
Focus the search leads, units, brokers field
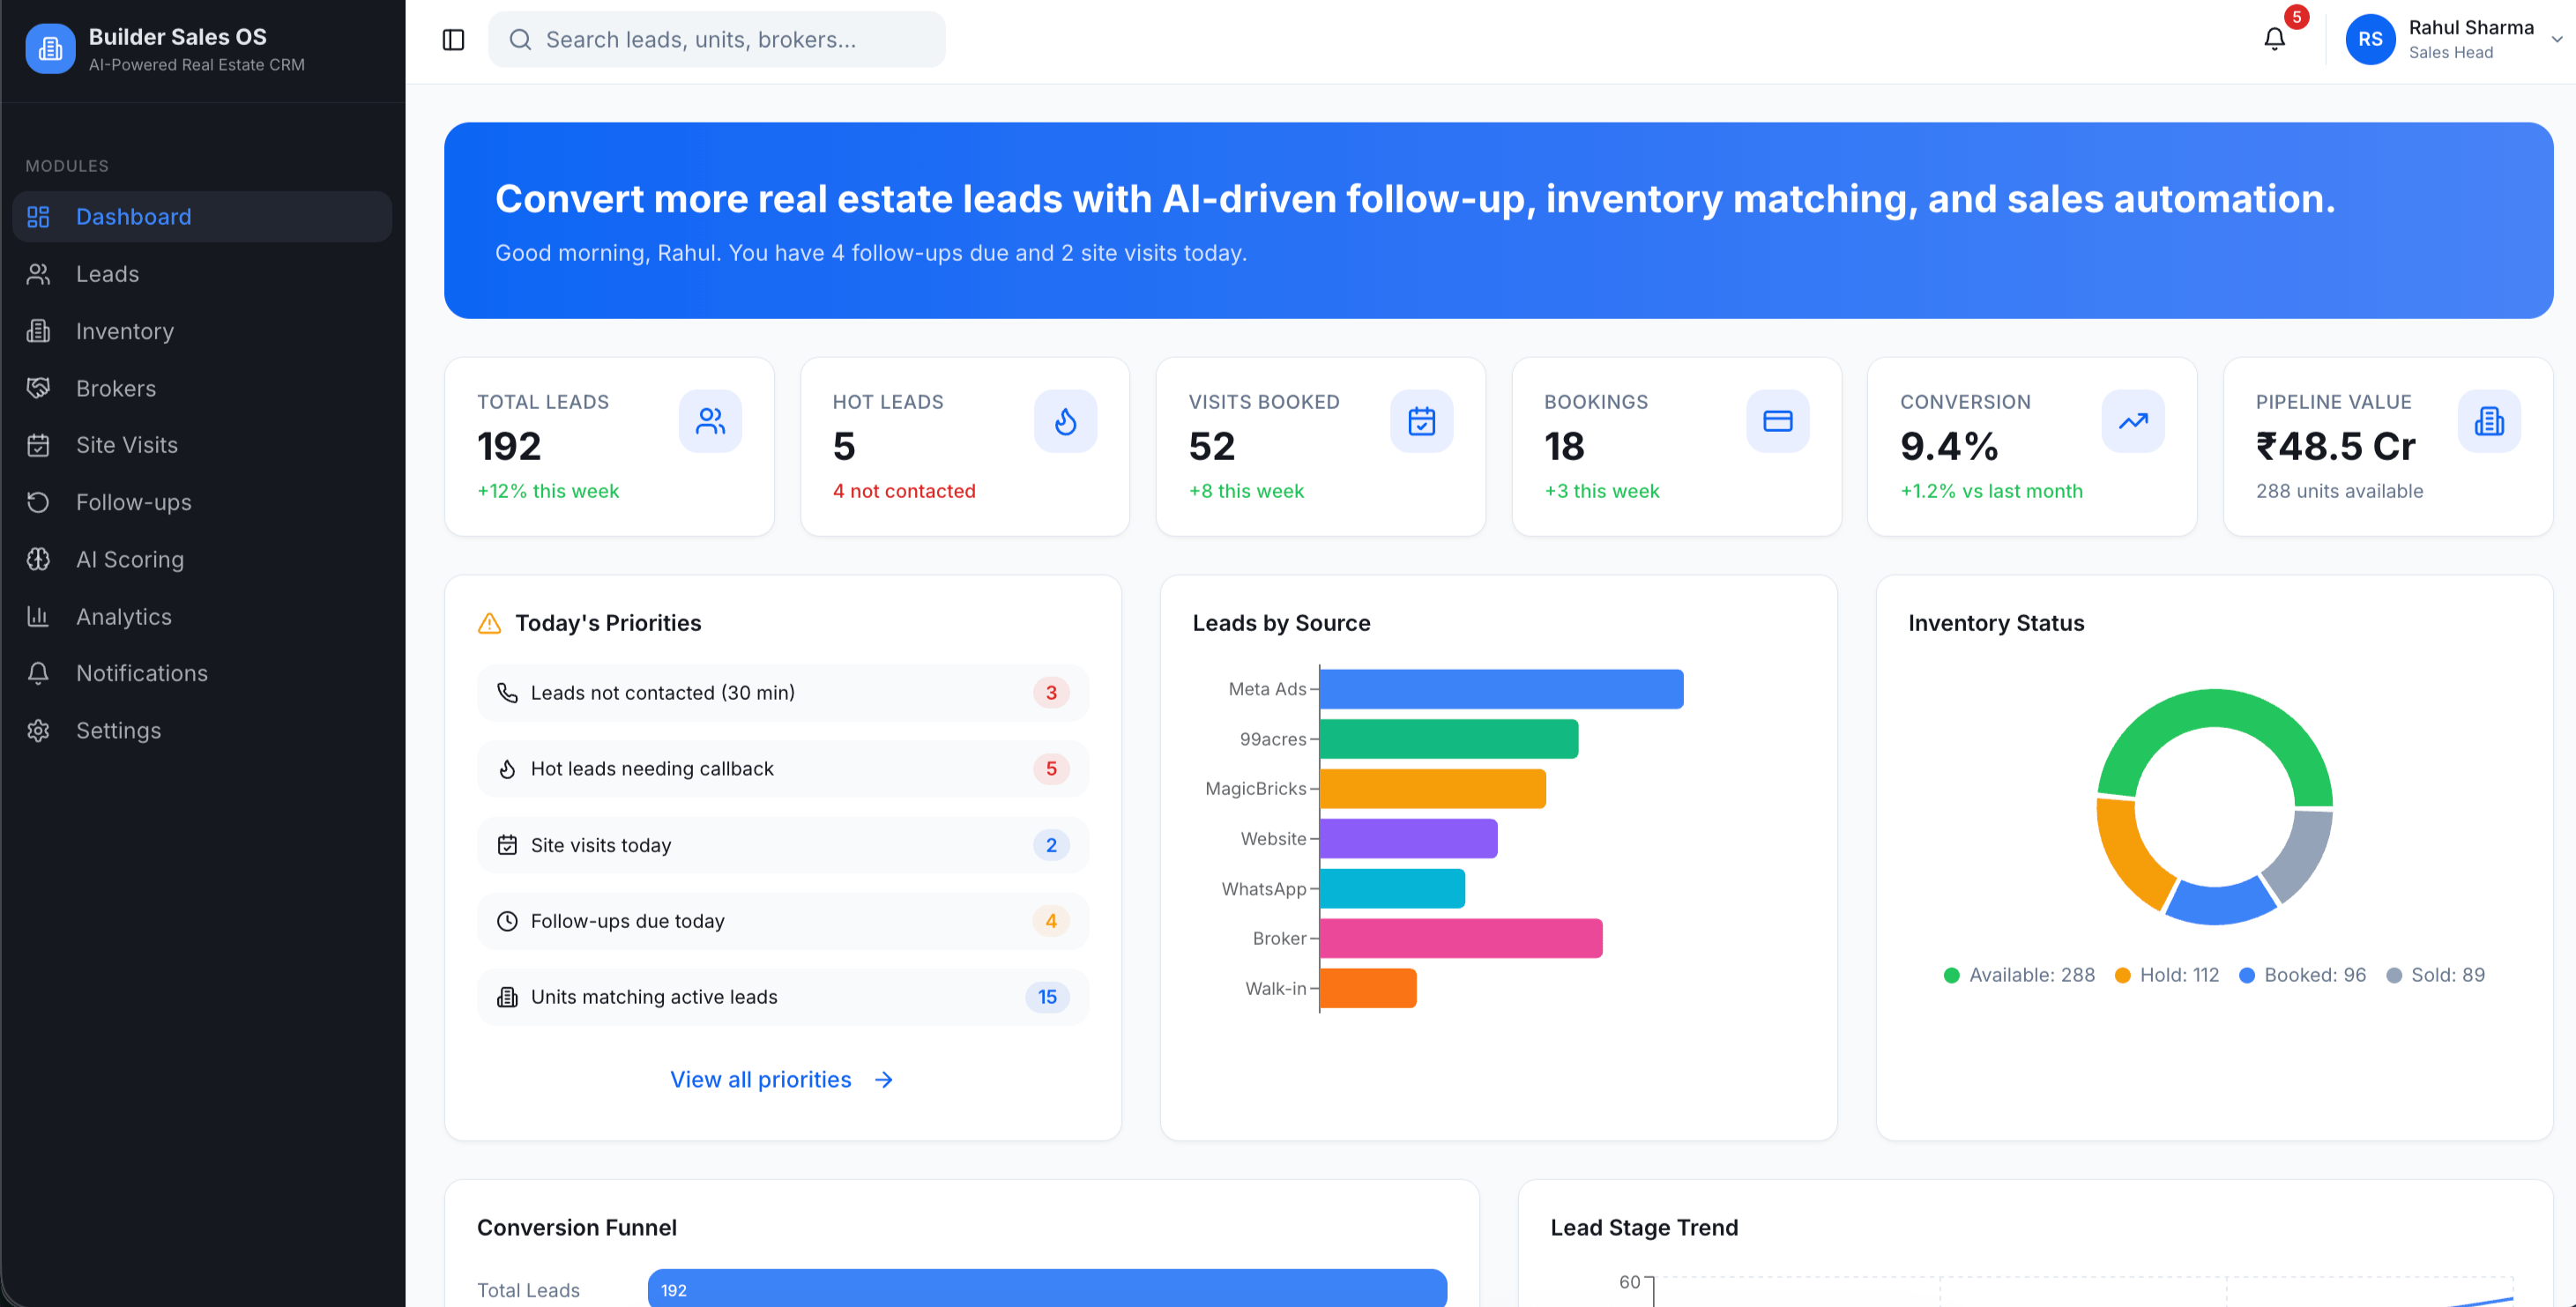(x=716, y=40)
